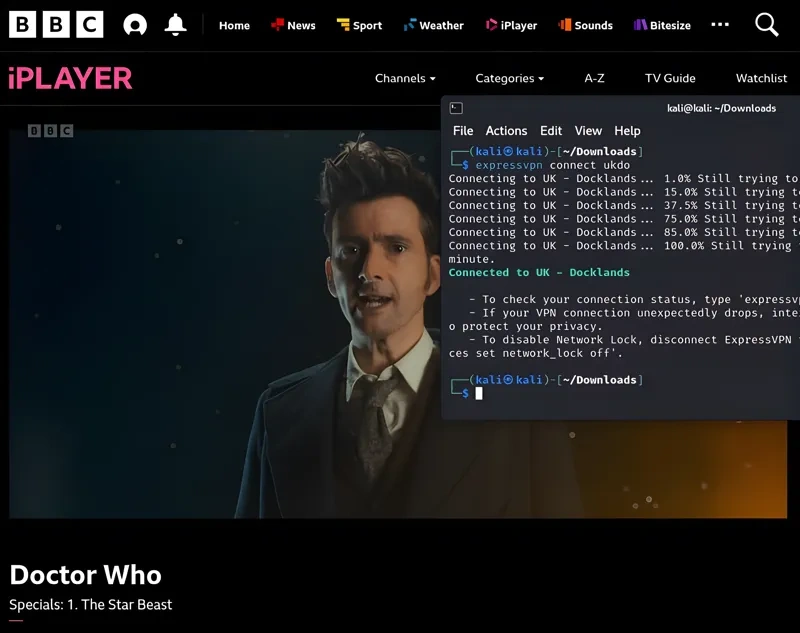The image size is (800, 633).
Task: Open the more options ellipsis menu
Action: pos(720,25)
